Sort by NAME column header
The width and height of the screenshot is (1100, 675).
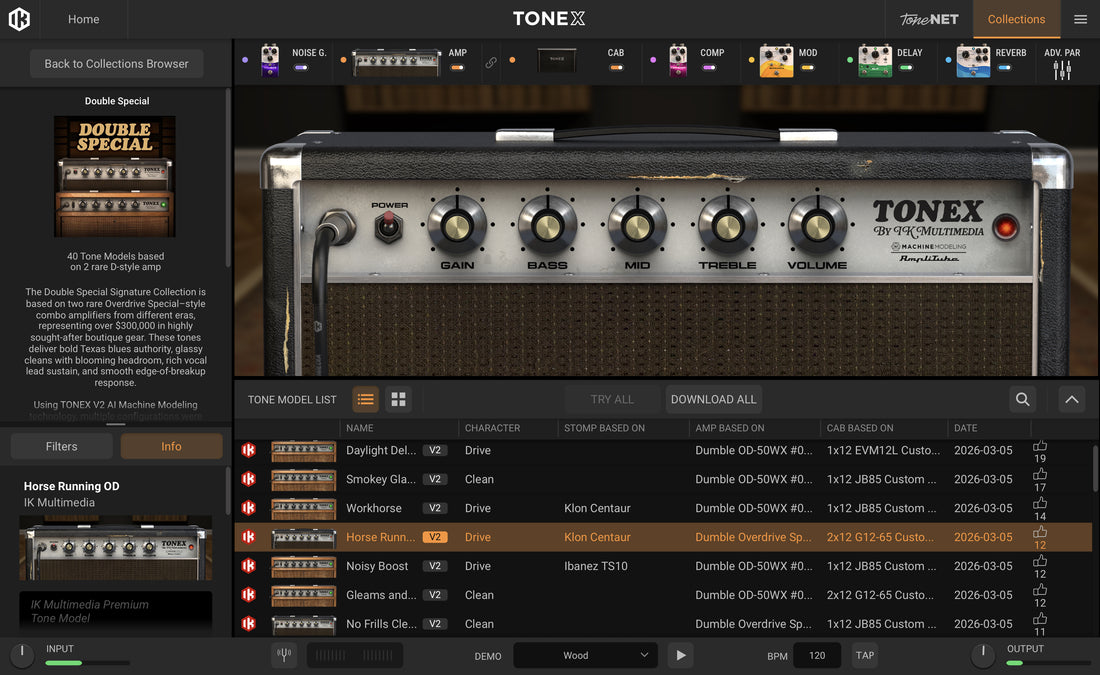(360, 428)
